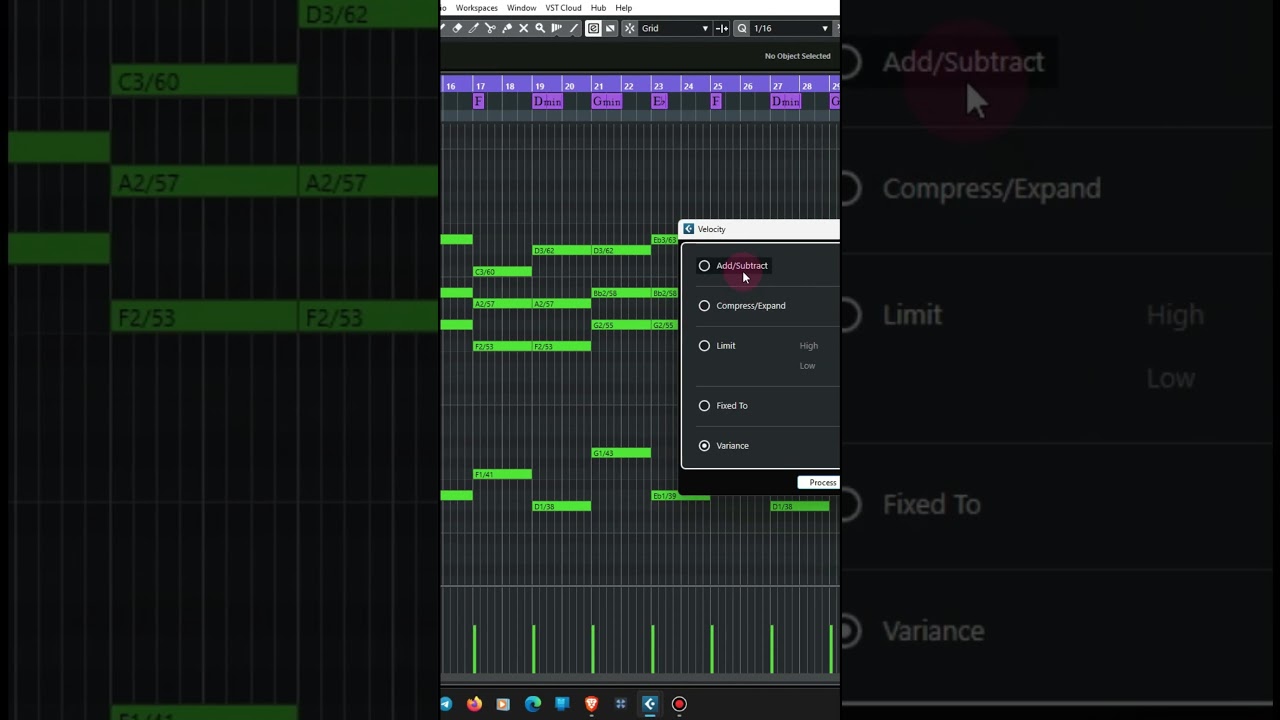The height and width of the screenshot is (720, 1280).
Task: Click the velocity bar under bar 21
Action: coord(593,649)
